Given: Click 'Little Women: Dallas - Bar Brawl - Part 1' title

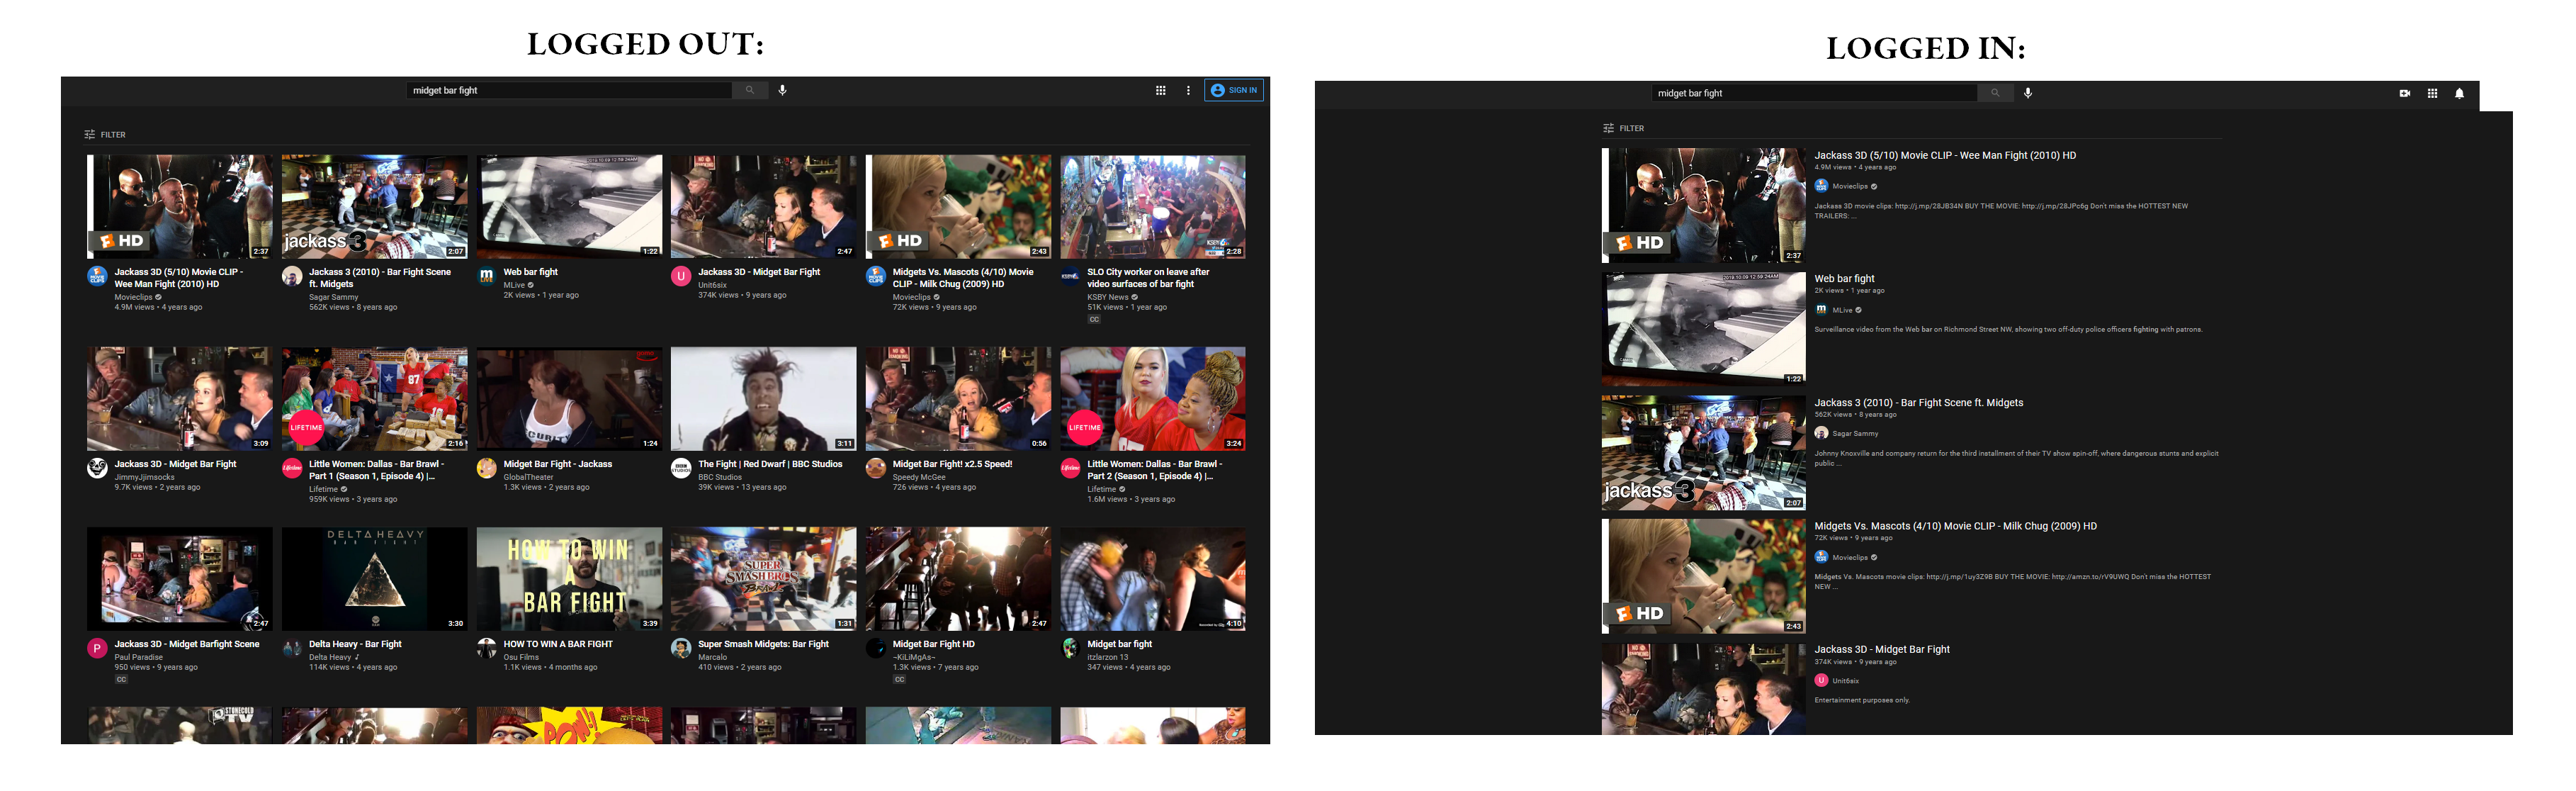Looking at the screenshot, I should pos(376,470).
